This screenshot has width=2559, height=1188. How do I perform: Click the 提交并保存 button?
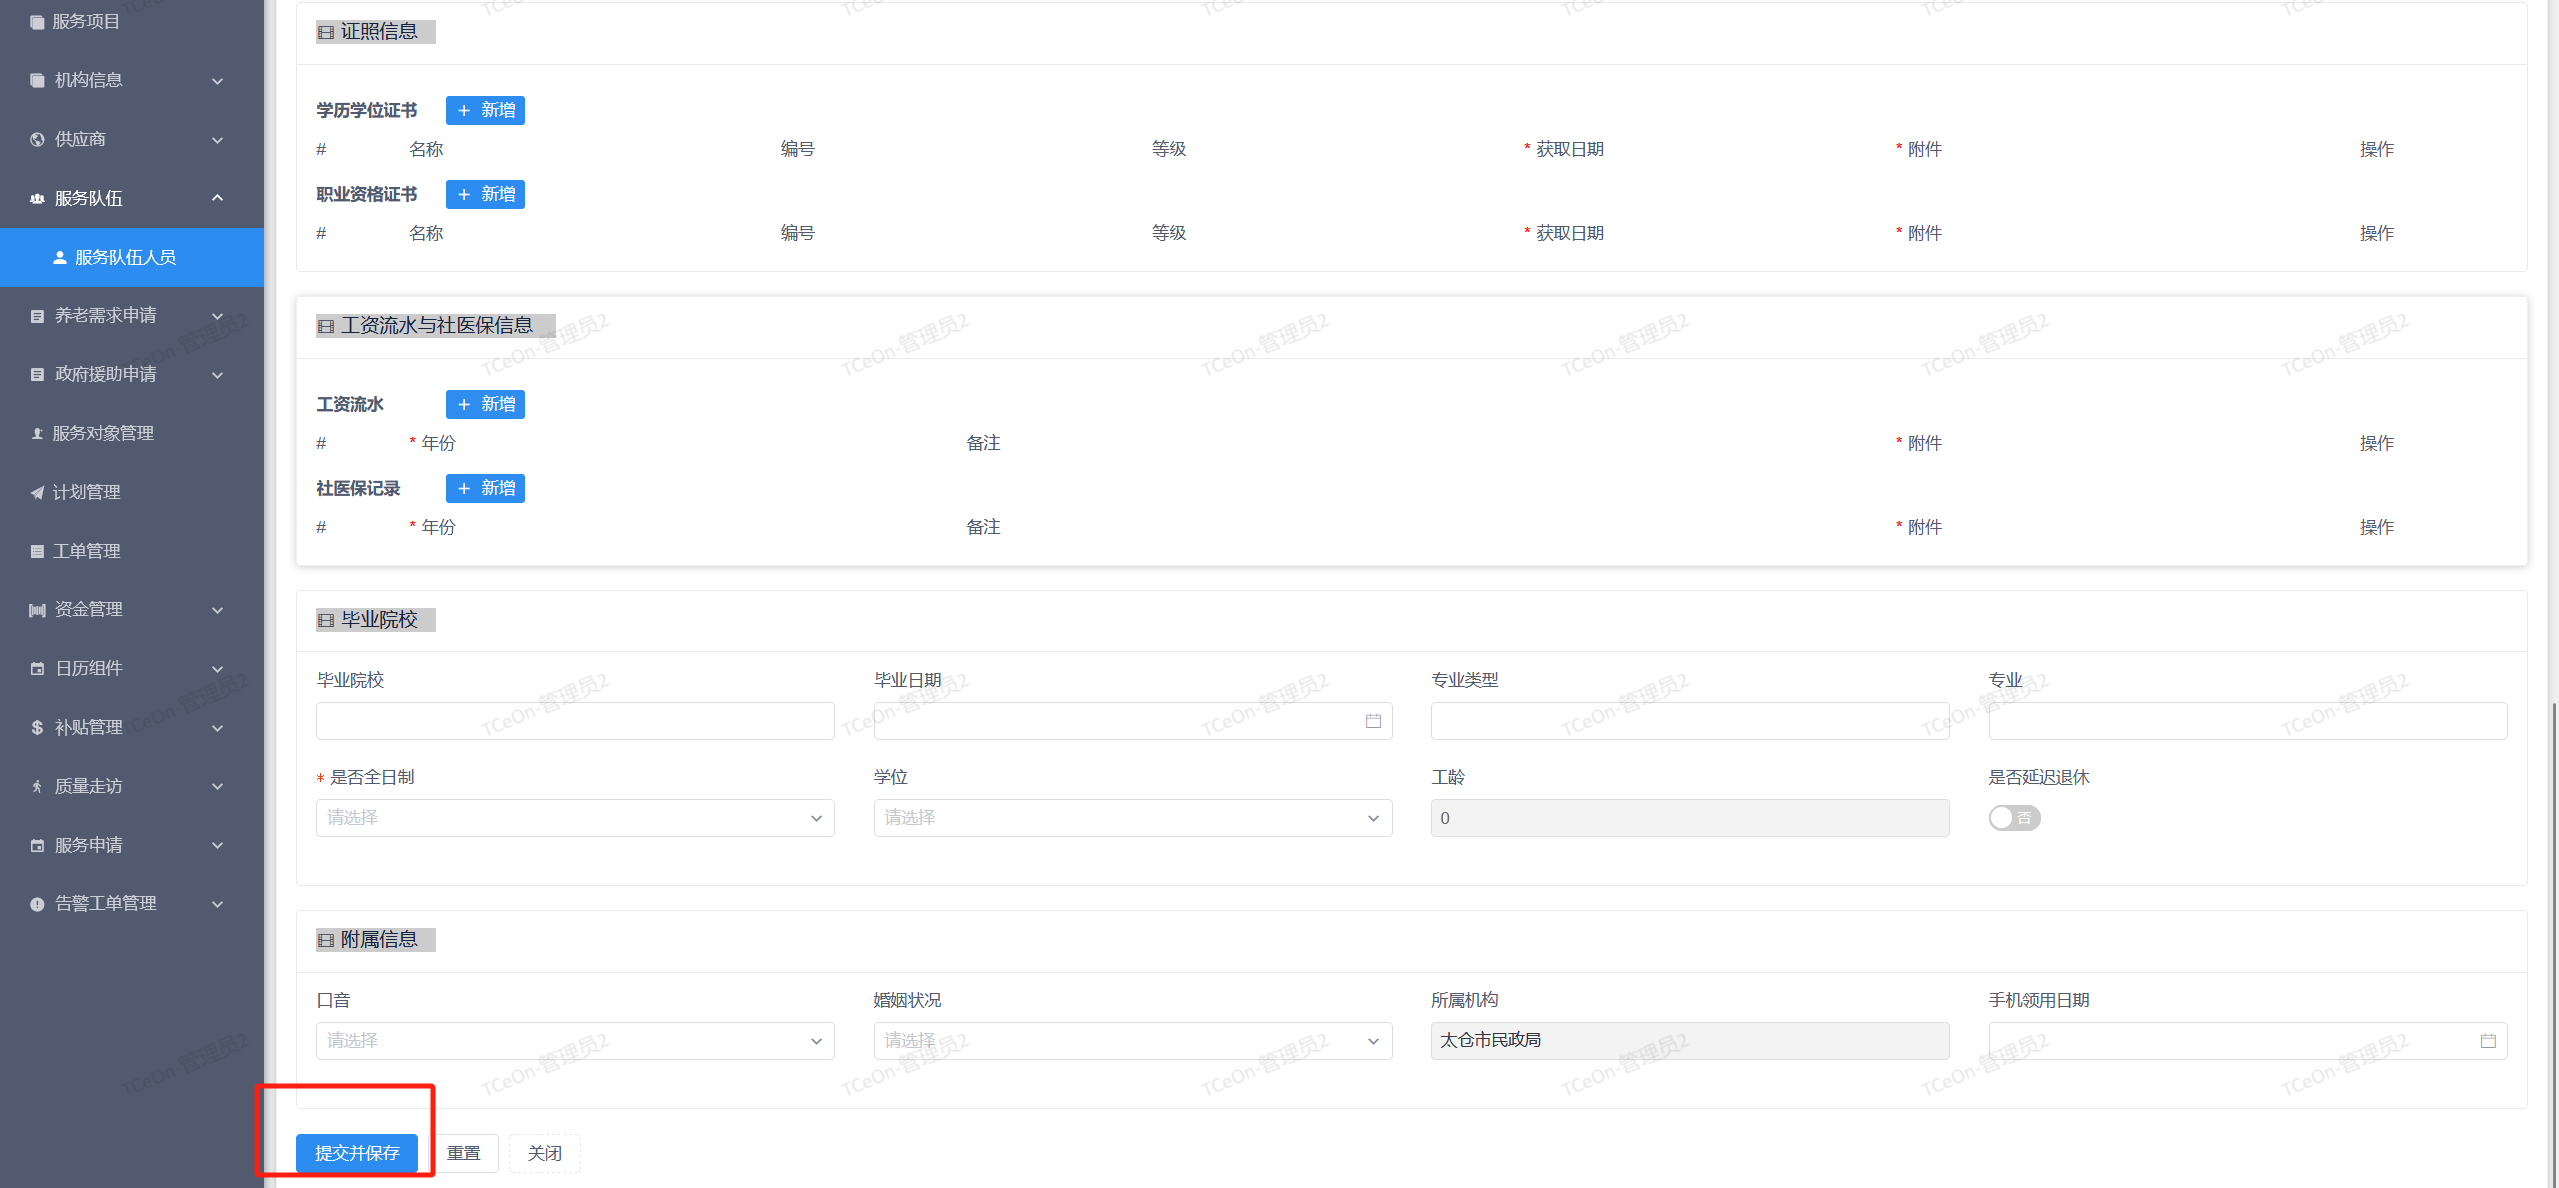(x=357, y=1153)
